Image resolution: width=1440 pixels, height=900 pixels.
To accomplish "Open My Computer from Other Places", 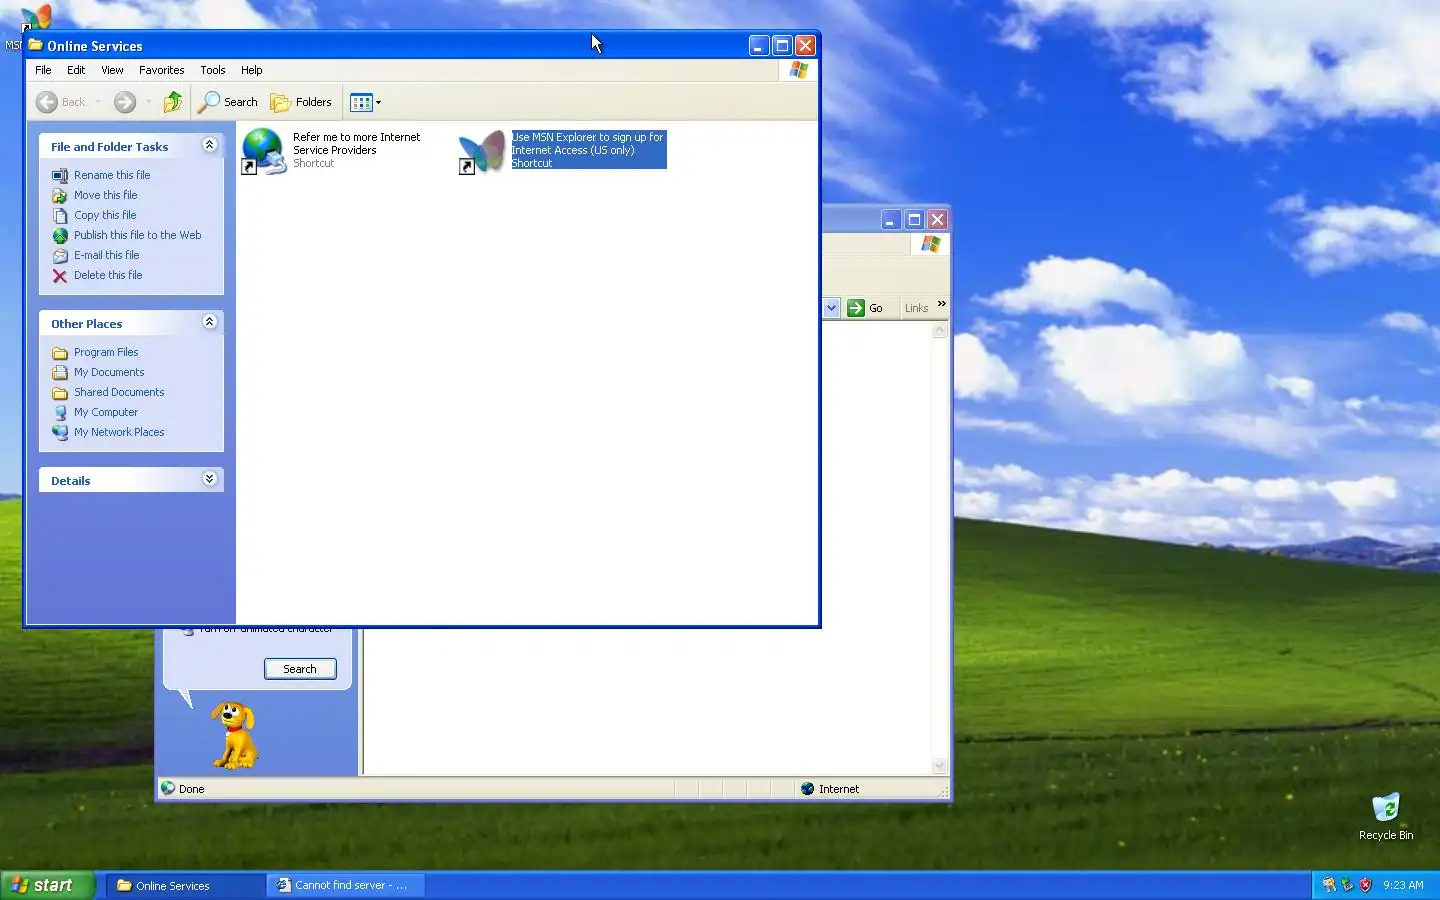I will [106, 412].
